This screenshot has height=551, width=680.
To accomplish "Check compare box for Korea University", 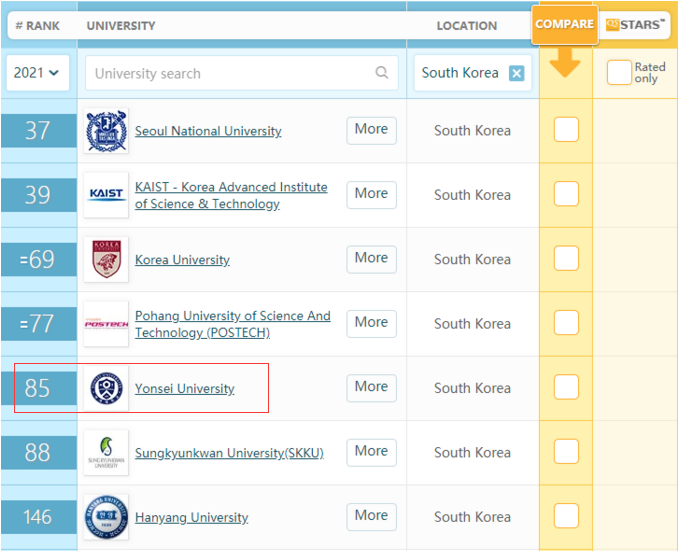I will click(566, 258).
